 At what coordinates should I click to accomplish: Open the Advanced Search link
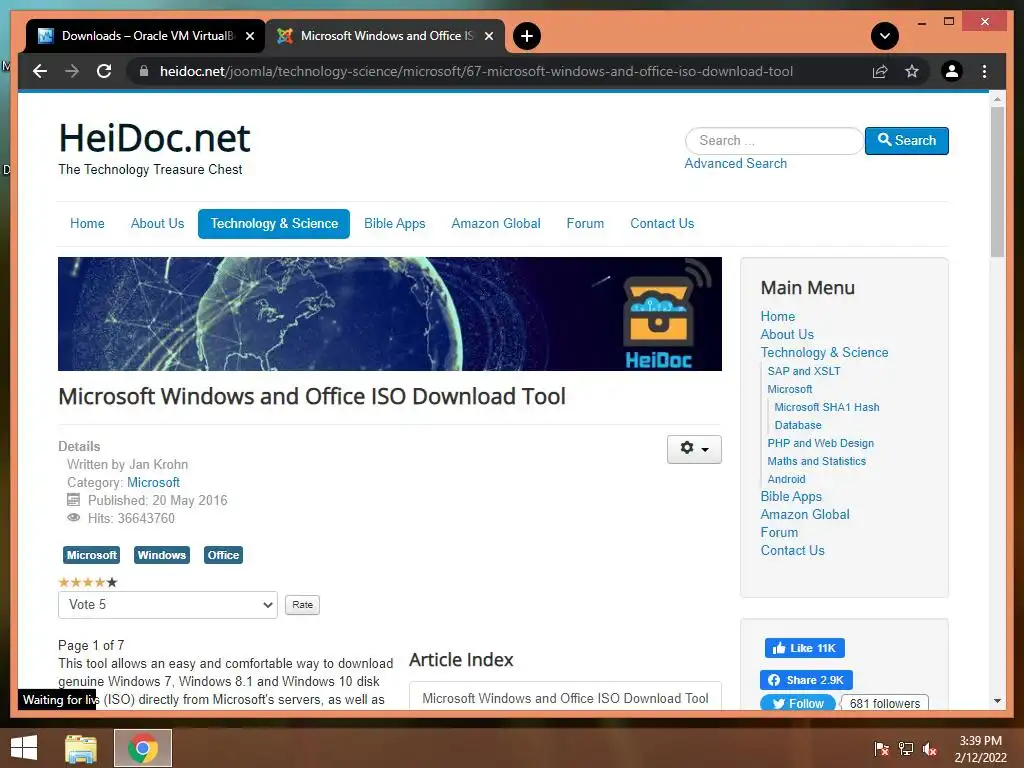735,163
